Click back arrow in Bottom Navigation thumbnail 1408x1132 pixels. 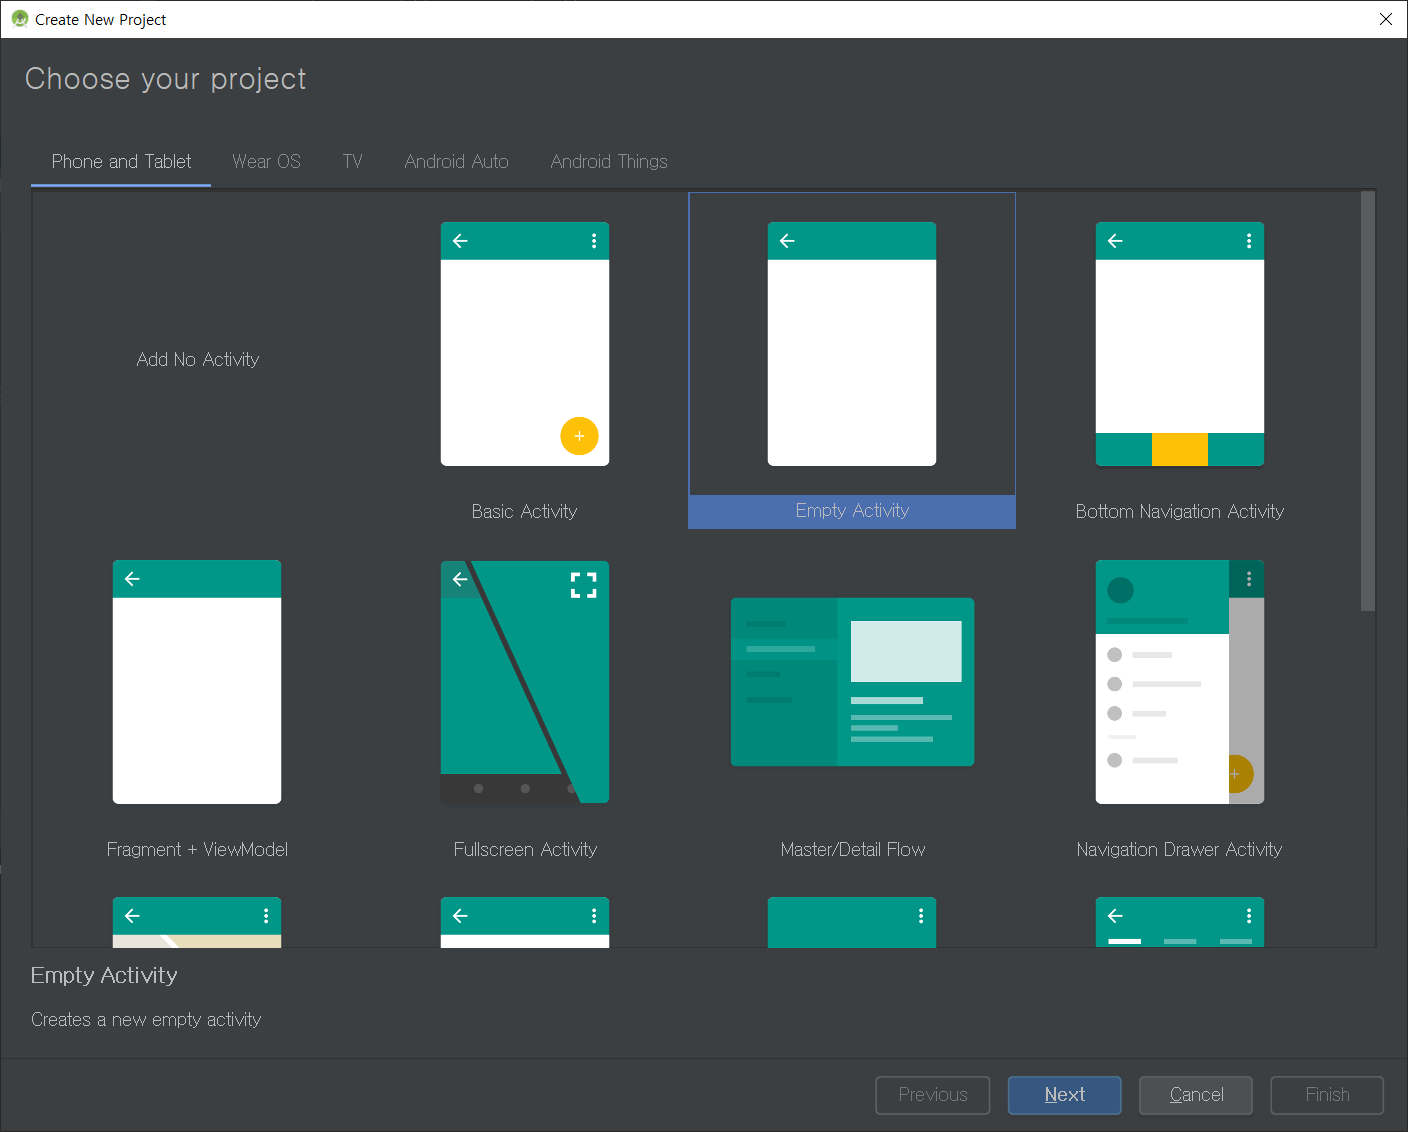[x=1115, y=241]
